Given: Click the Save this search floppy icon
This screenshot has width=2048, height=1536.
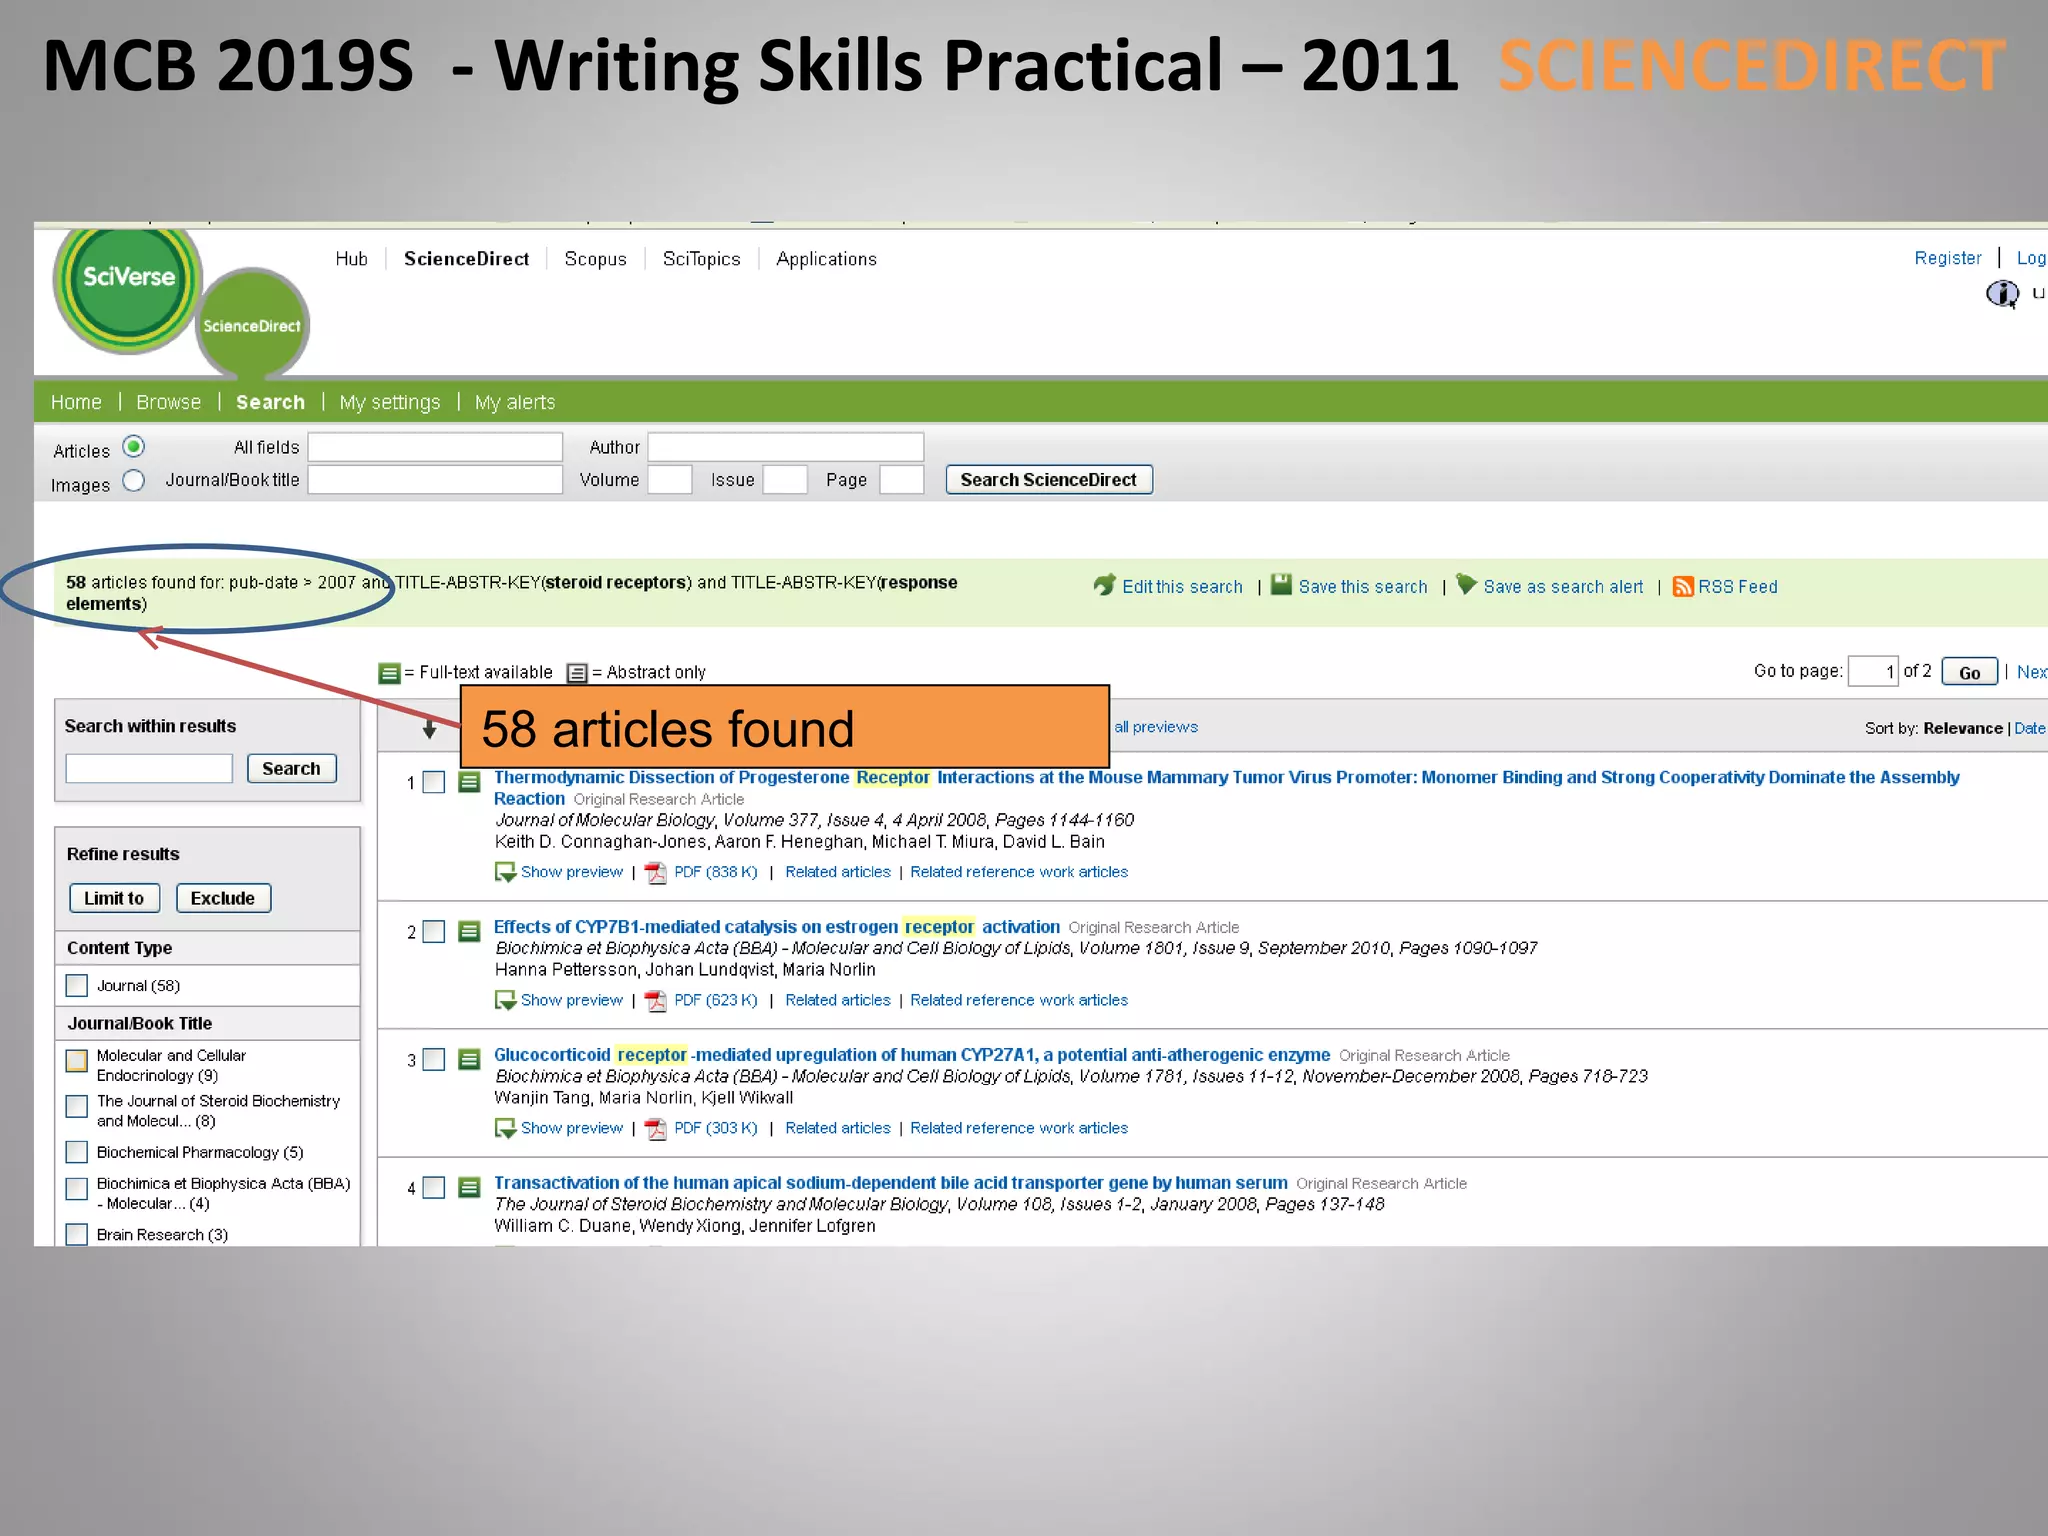Looking at the screenshot, I should click(1281, 585).
